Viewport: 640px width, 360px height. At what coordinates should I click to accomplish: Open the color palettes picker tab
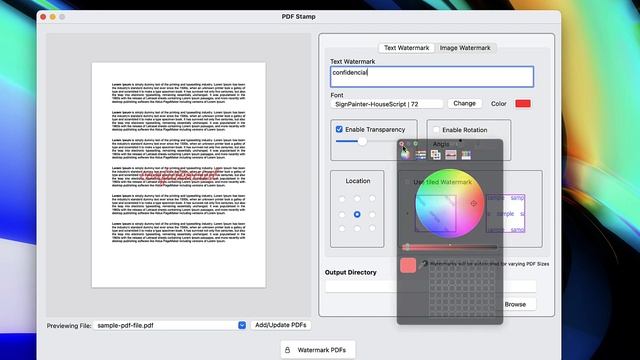tap(436, 155)
